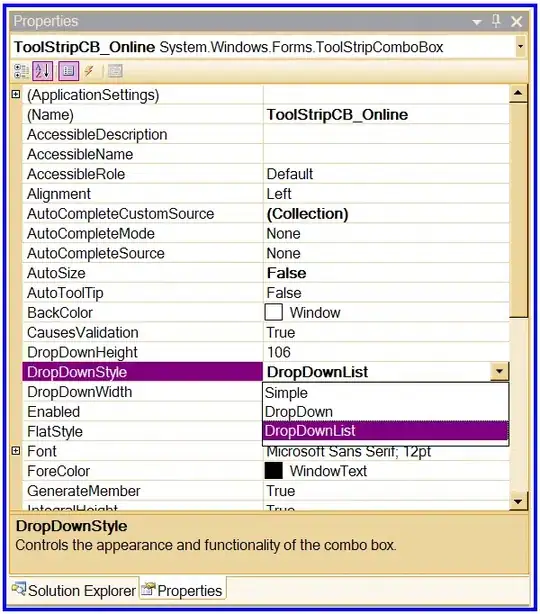Expand the (ApplicationSettings) node
The height and width of the screenshot is (614, 540).
click(x=16, y=94)
